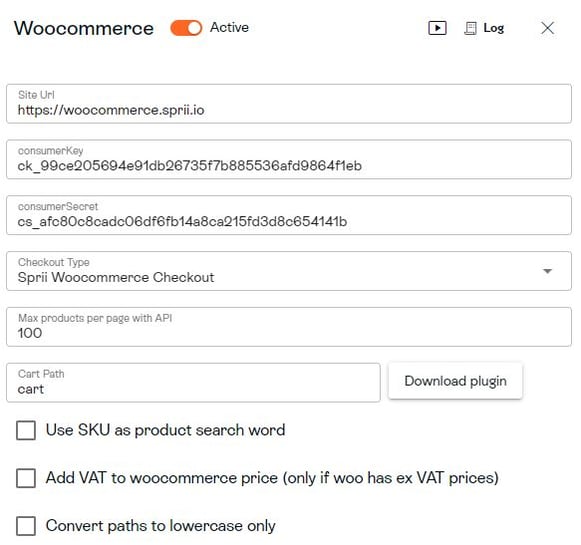
Task: Open the Log text link
Action: point(494,28)
